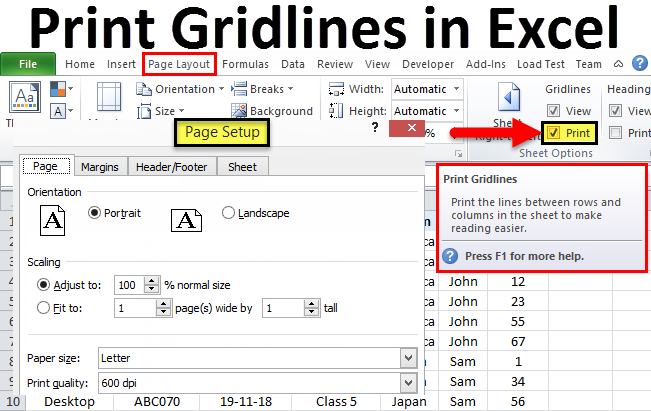
Task: Switch to the Header/Footer tab
Action: [171, 167]
